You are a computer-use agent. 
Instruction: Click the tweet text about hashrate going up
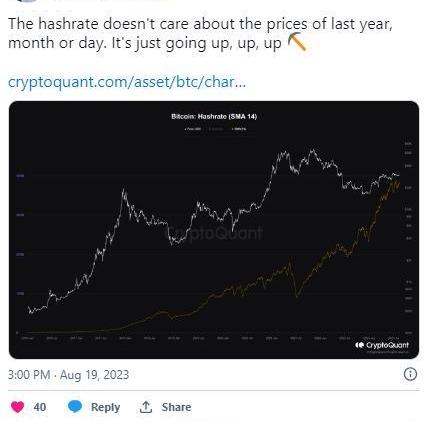200,33
